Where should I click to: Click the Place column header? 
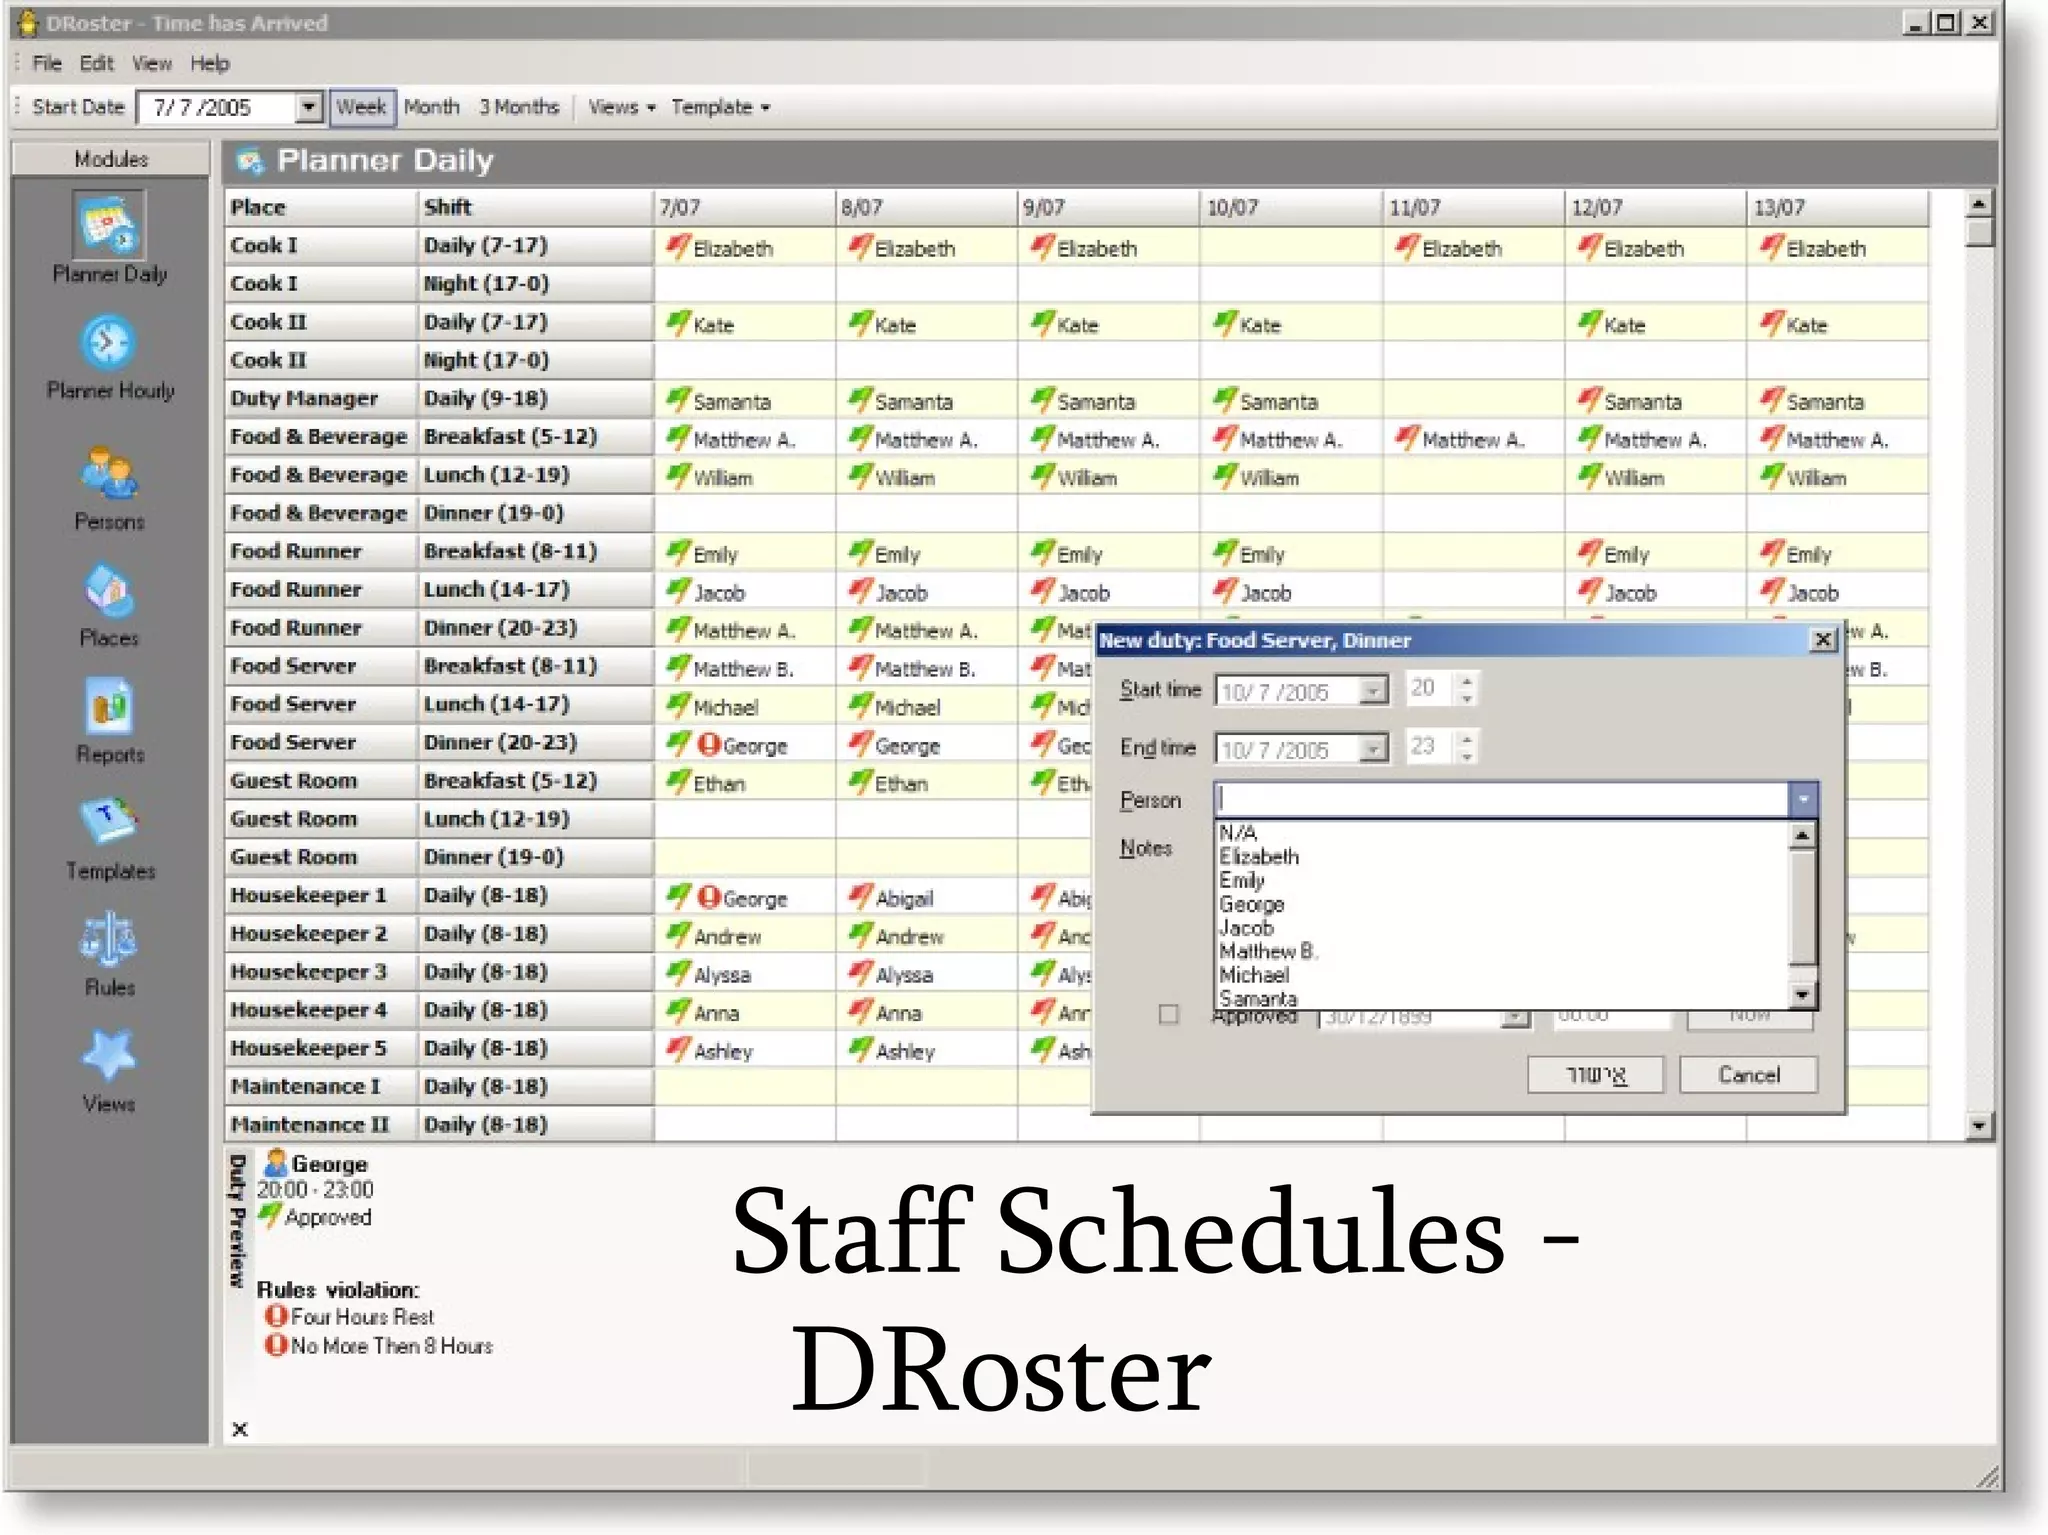320,207
